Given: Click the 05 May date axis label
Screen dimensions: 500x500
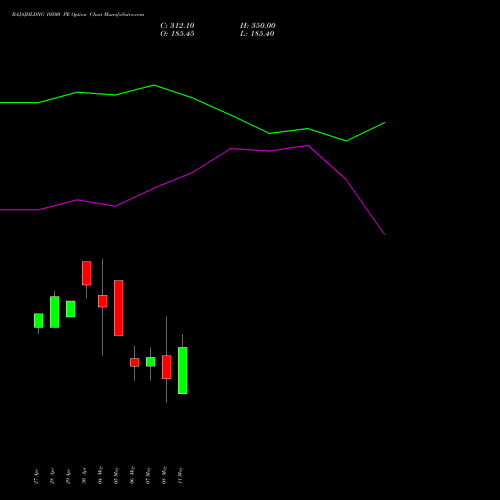Looking at the screenshot, I should 116,475.
